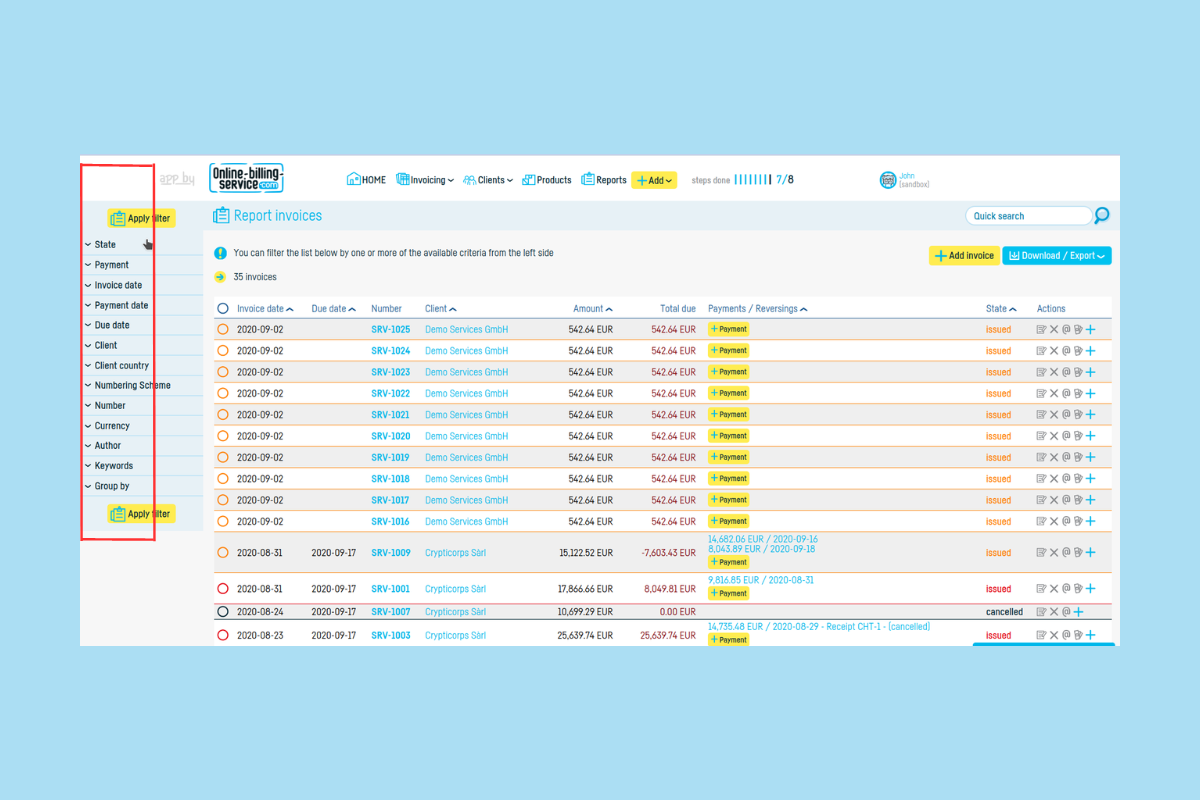The width and height of the screenshot is (1200, 800).
Task: Email invoice SRV-1023 using @ icon
Action: click(1066, 372)
